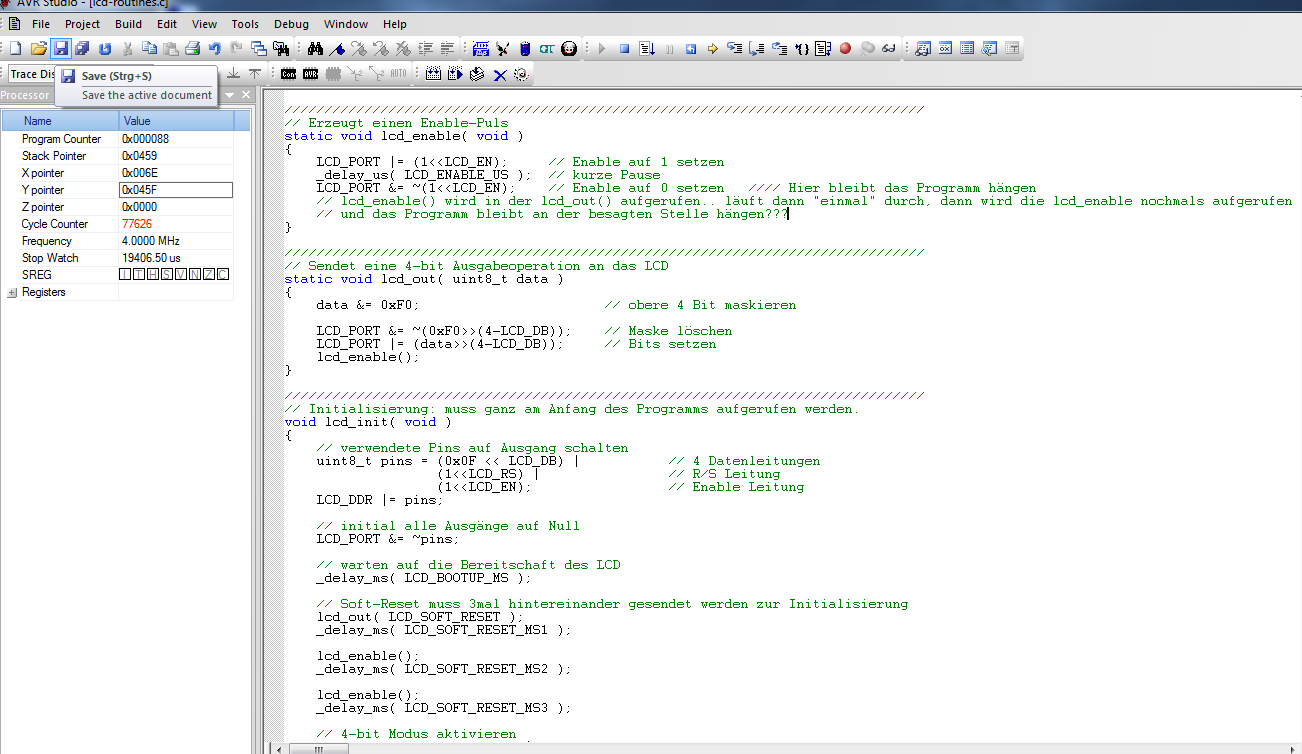
Task: Open the Help menu
Action: point(395,24)
